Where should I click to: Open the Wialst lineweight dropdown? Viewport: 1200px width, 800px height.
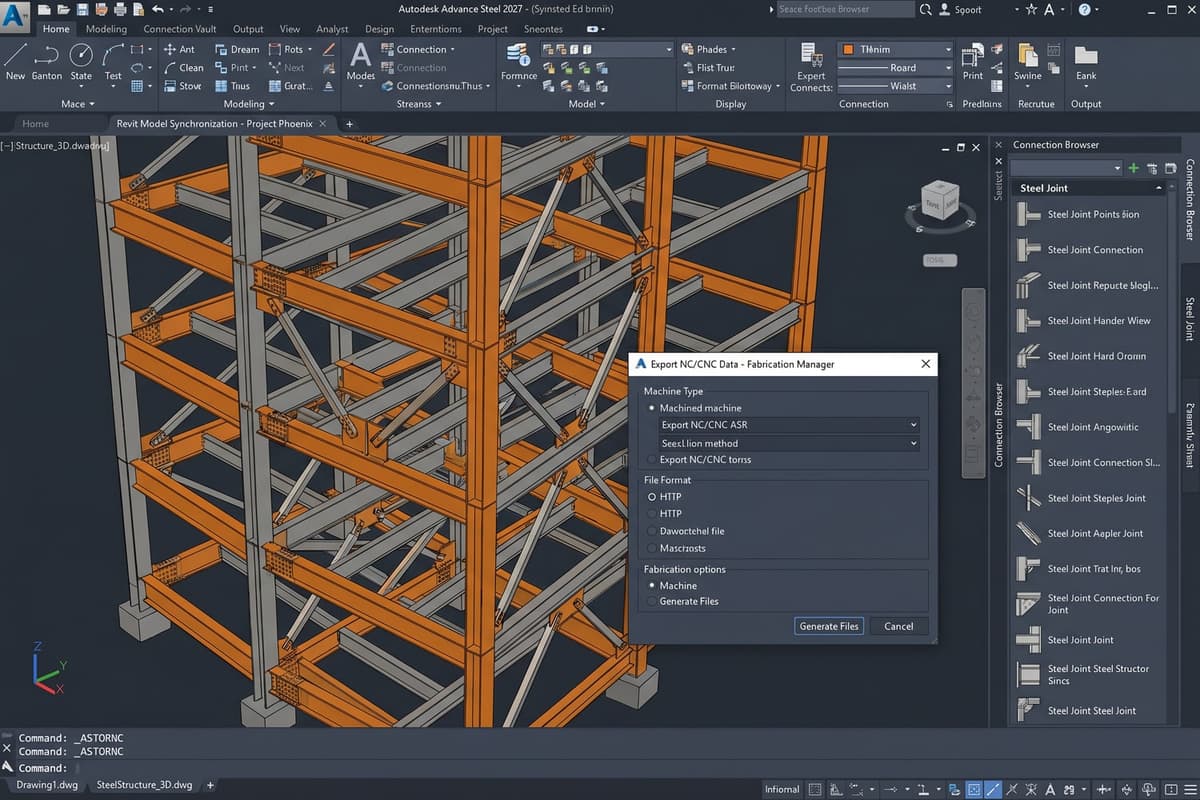tap(895, 86)
